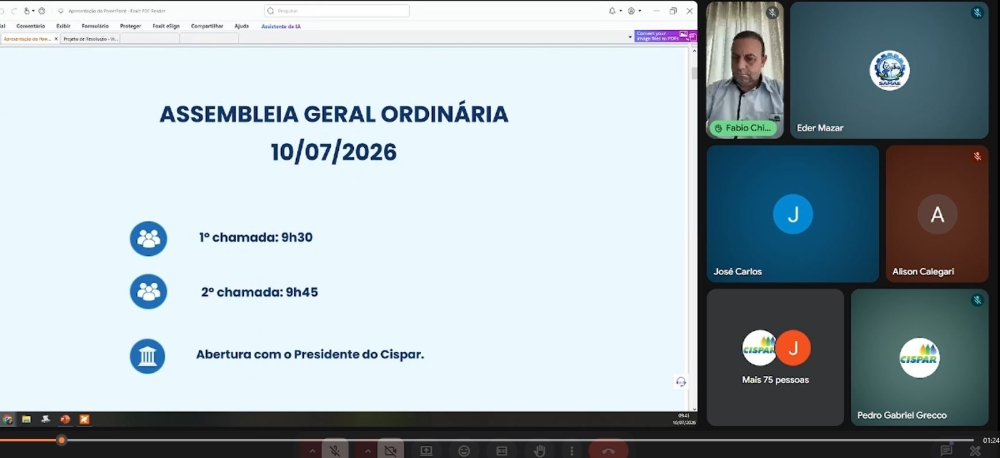The image size is (1000, 458).
Task: Click the video progress slider handle
Action: coord(61,440)
